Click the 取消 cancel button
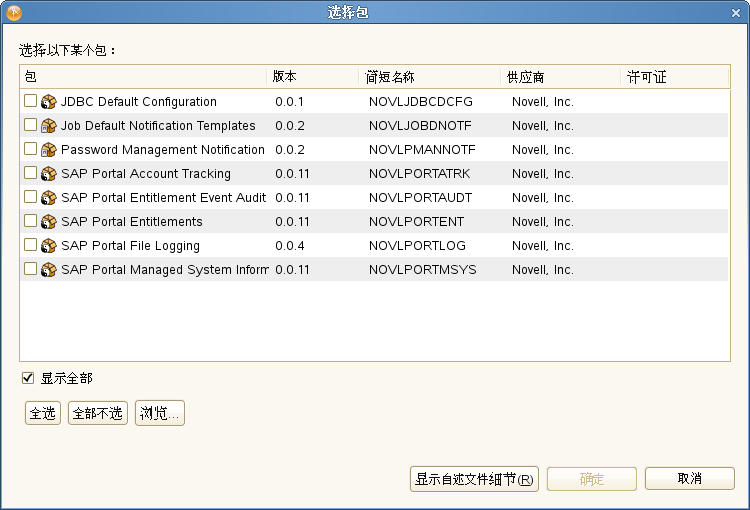Viewport: 750px width, 510px height. [689, 478]
